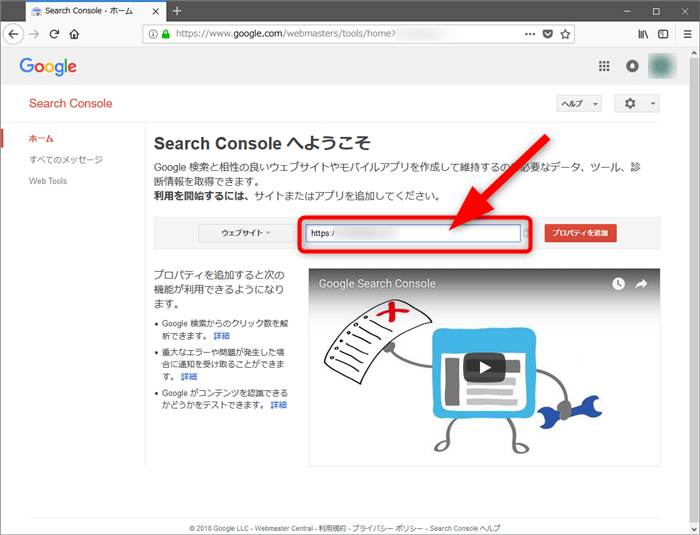Click the browser reload button
700x535 pixels.
click(x=54, y=33)
